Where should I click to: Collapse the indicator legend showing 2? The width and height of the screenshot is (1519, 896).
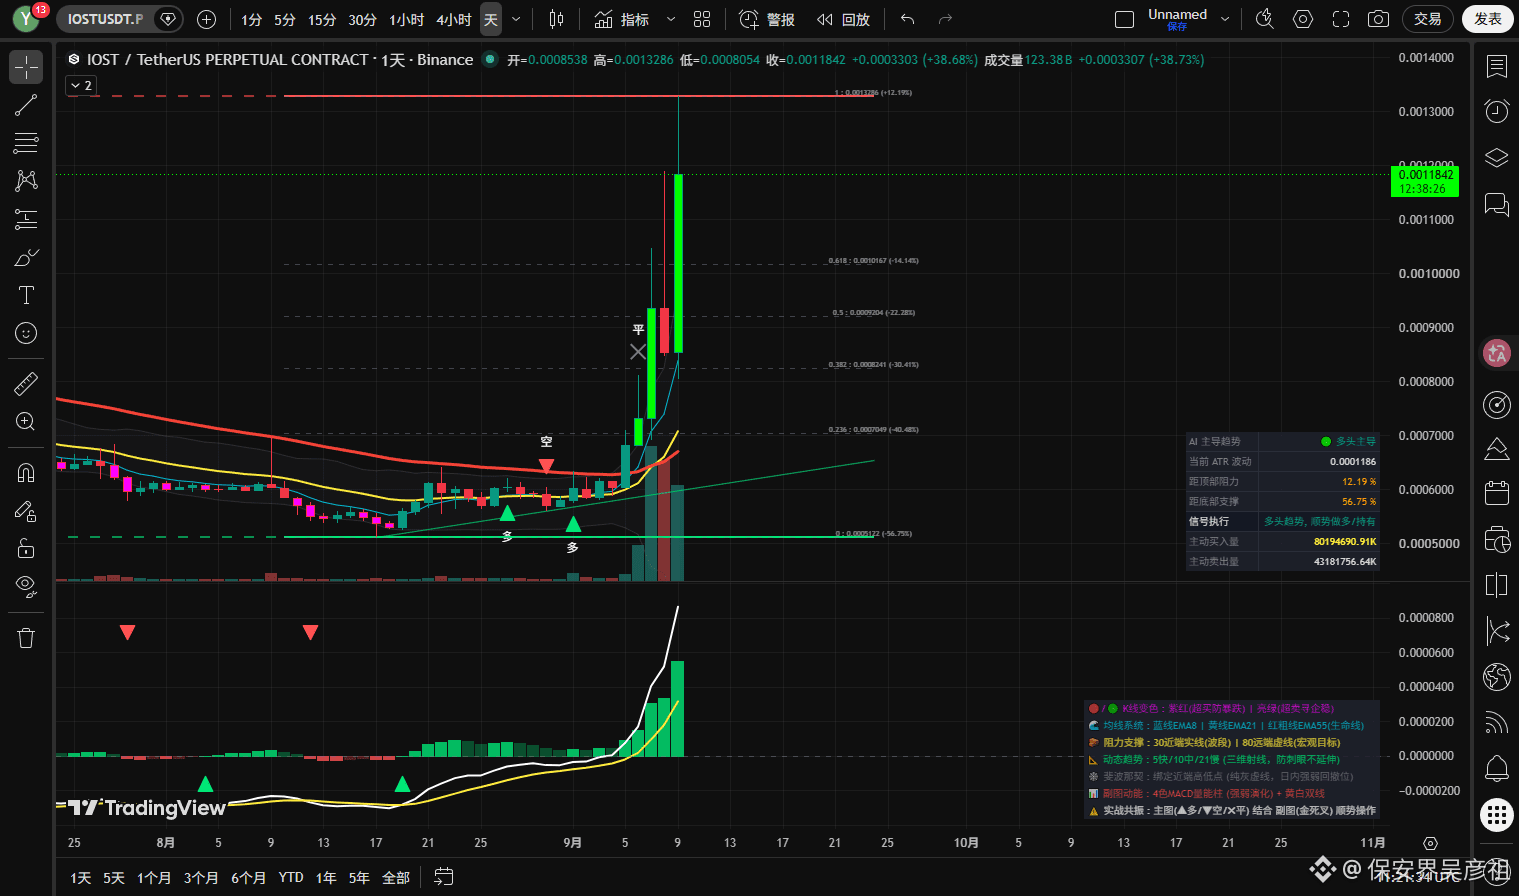click(x=81, y=86)
